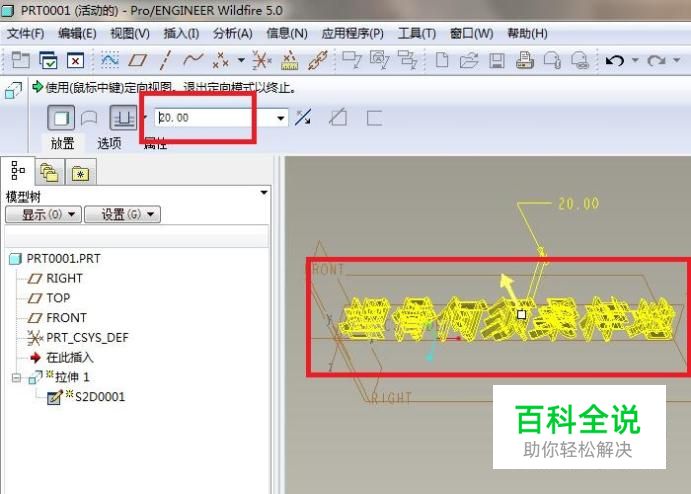Toggle thicken sketch option
Viewport: 691px width, 494px height.
coord(374,118)
